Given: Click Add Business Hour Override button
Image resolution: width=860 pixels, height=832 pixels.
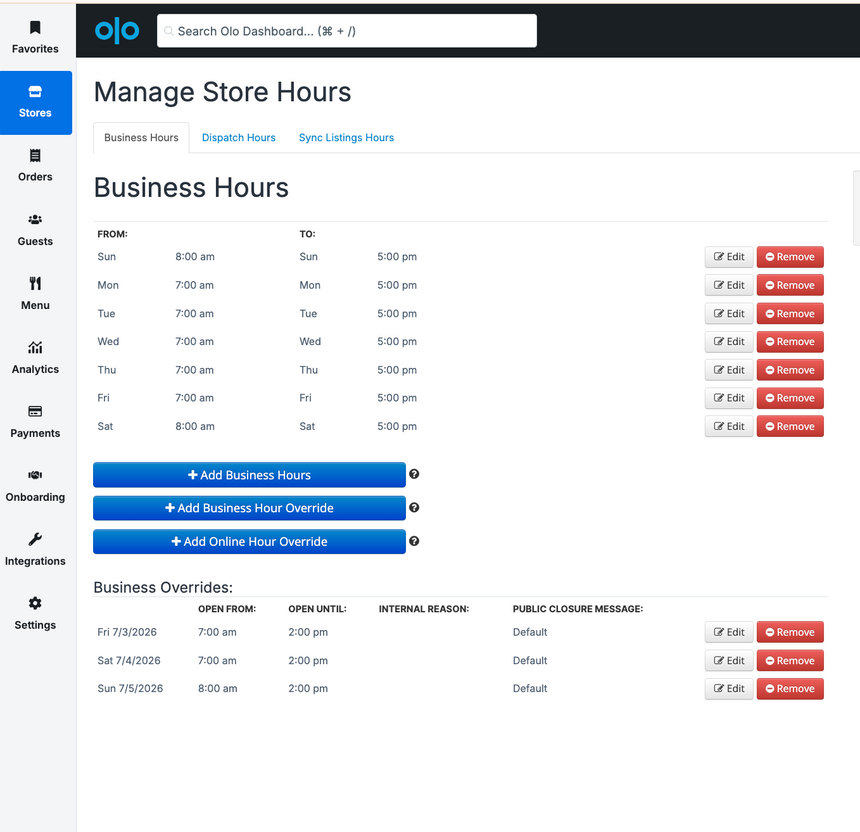Looking at the screenshot, I should click(250, 508).
